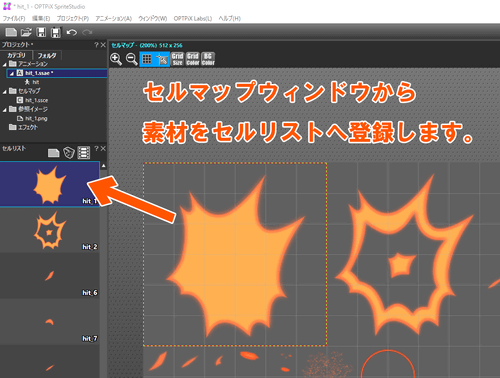The width and height of the screenshot is (500, 378).
Task: Toggle the grid snap button
Action: pyautogui.click(x=162, y=59)
